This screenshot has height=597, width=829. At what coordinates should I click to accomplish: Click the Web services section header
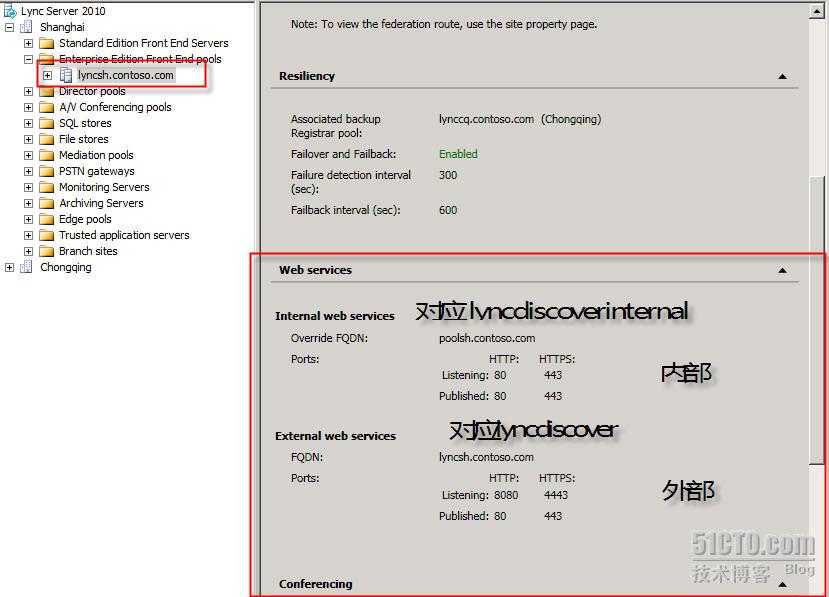pos(315,270)
